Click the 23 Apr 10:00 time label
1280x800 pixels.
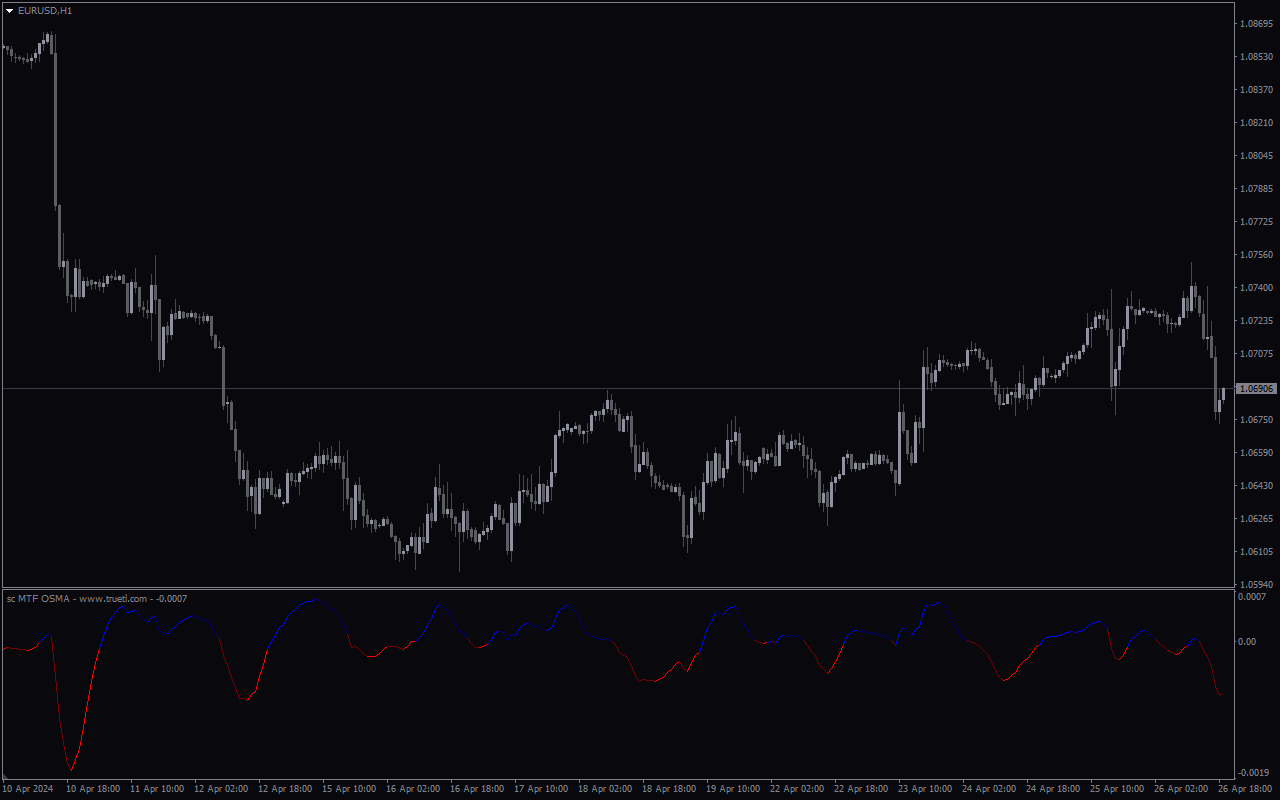click(x=925, y=789)
